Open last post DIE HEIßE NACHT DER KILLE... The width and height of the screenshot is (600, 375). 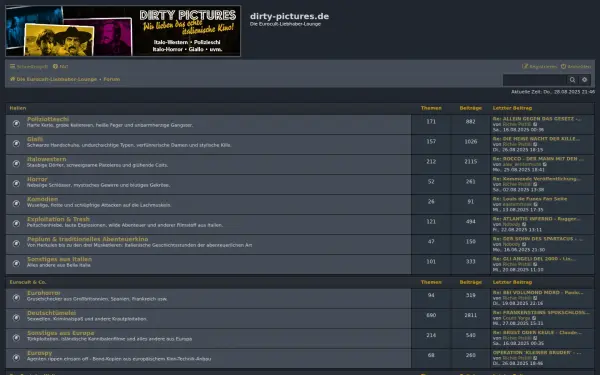[x=536, y=139]
